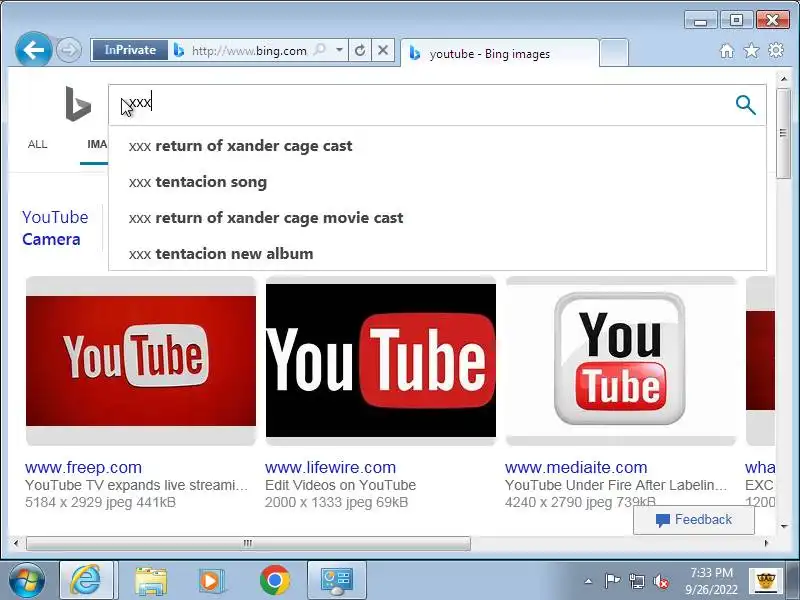
Task: Click the horizontal scrollbar thumb
Action: (x=248, y=543)
